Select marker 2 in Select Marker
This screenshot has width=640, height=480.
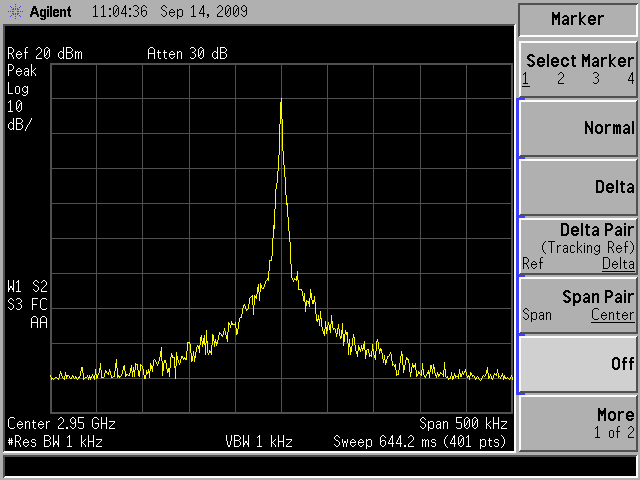click(x=561, y=78)
